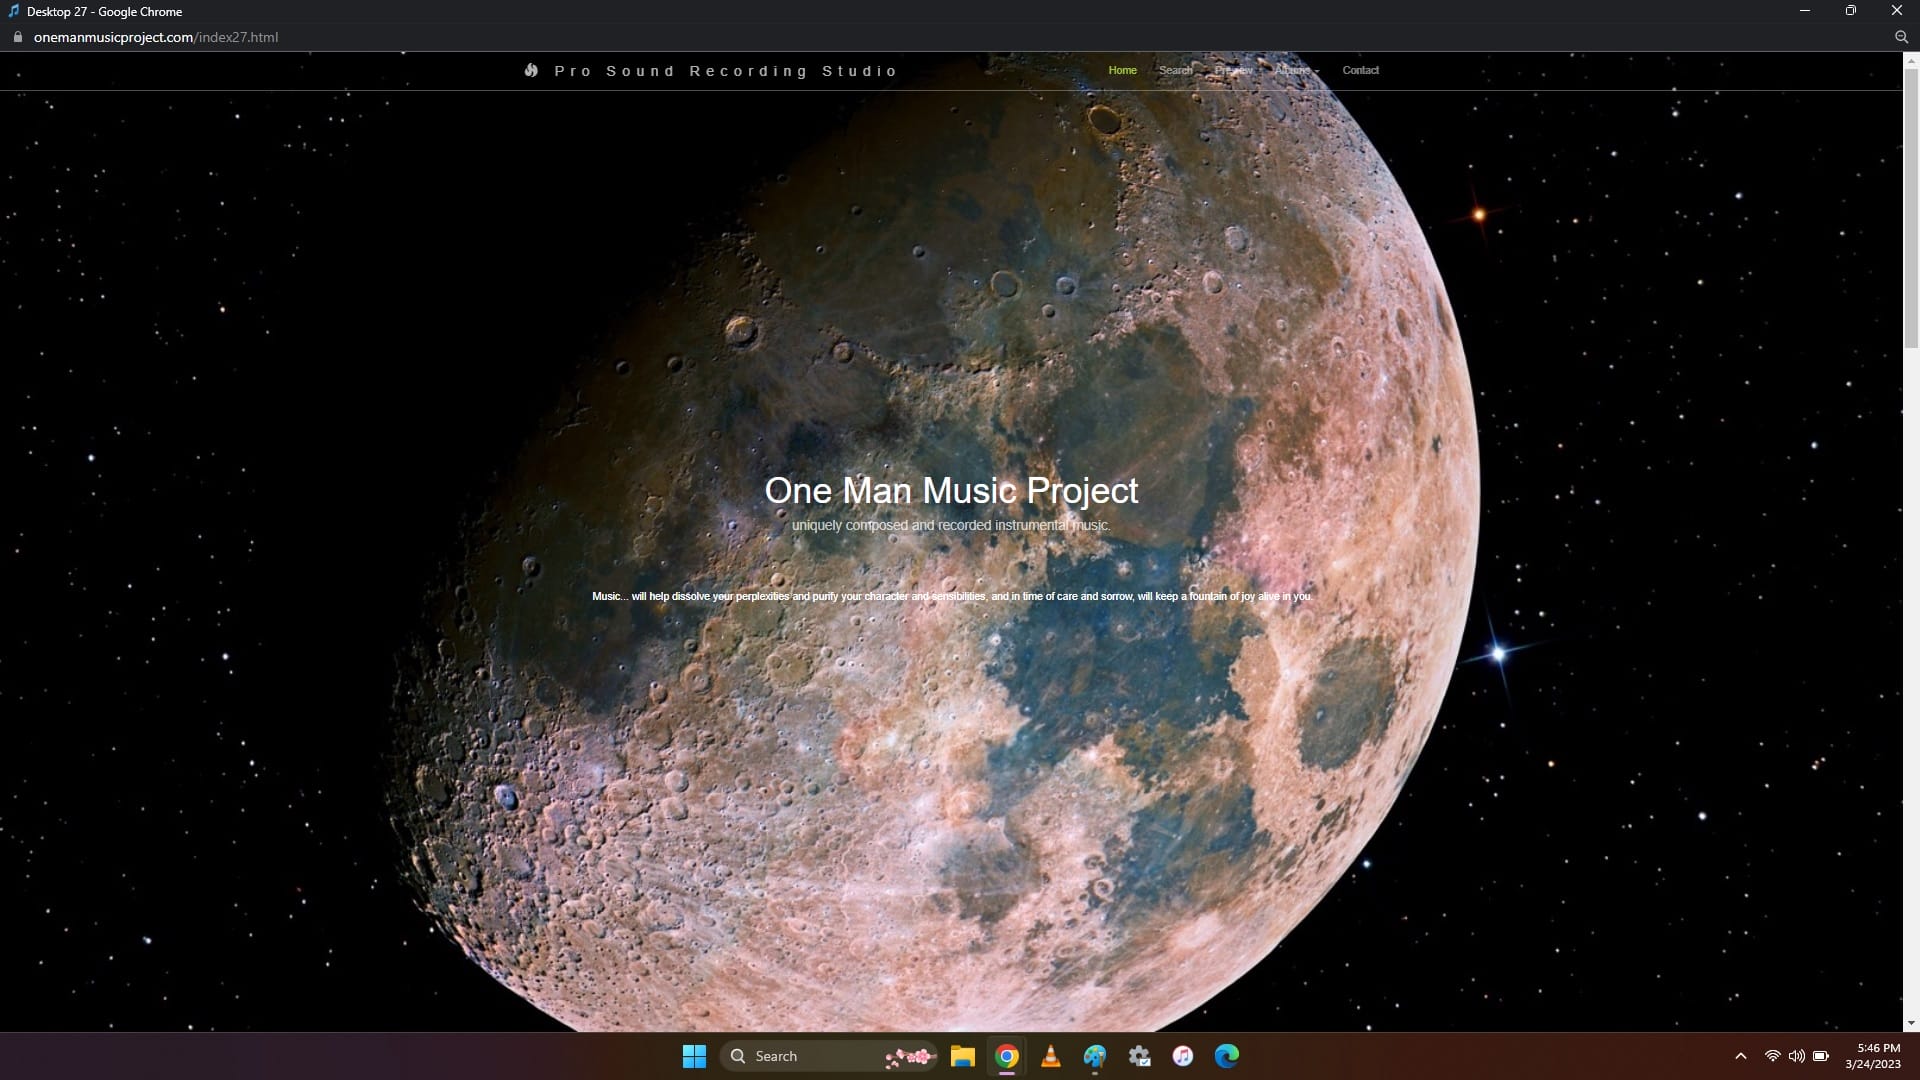Click the Pro Sound Recording Studio brand text
Screen dimensions: 1920x1080
tap(725, 71)
